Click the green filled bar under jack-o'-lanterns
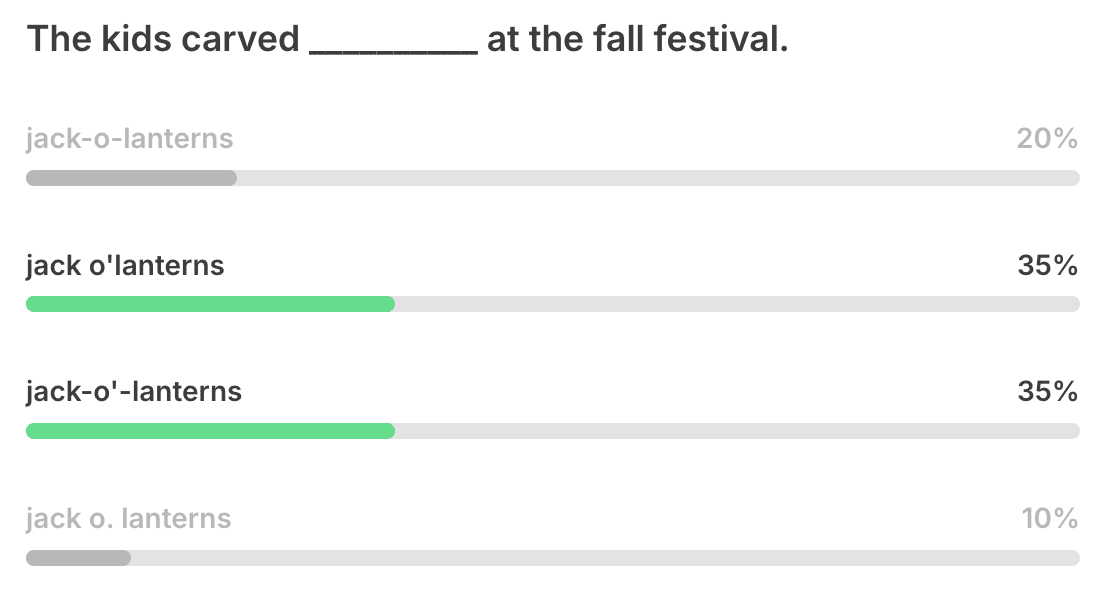This screenshot has height=600, width=1108. [210, 431]
